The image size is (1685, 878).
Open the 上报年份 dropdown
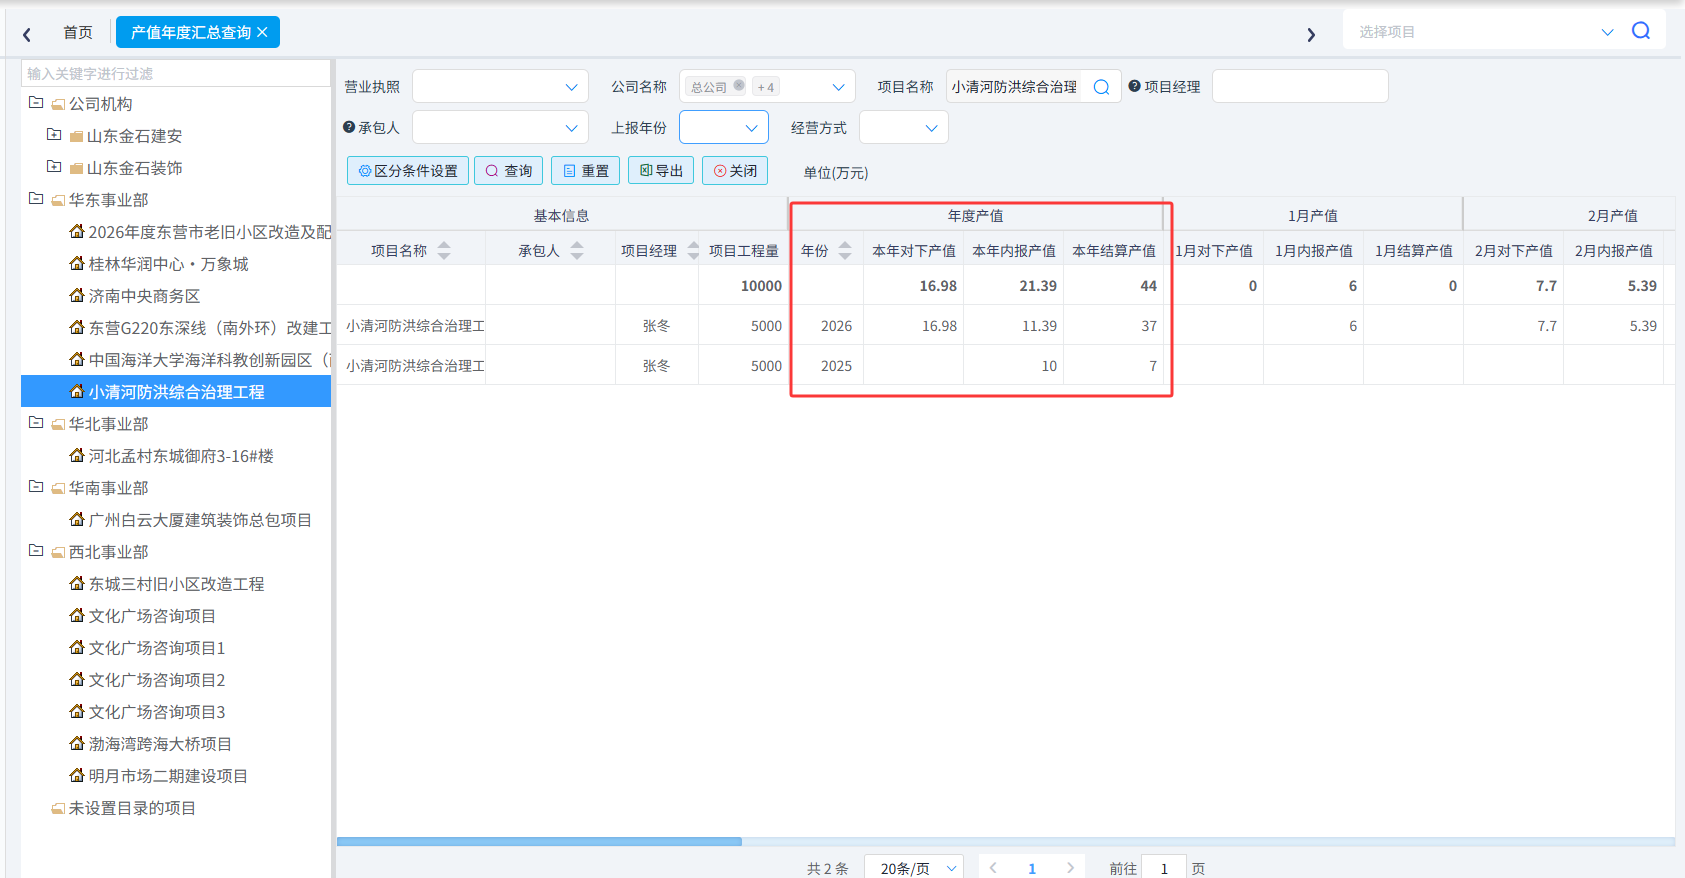click(x=724, y=128)
